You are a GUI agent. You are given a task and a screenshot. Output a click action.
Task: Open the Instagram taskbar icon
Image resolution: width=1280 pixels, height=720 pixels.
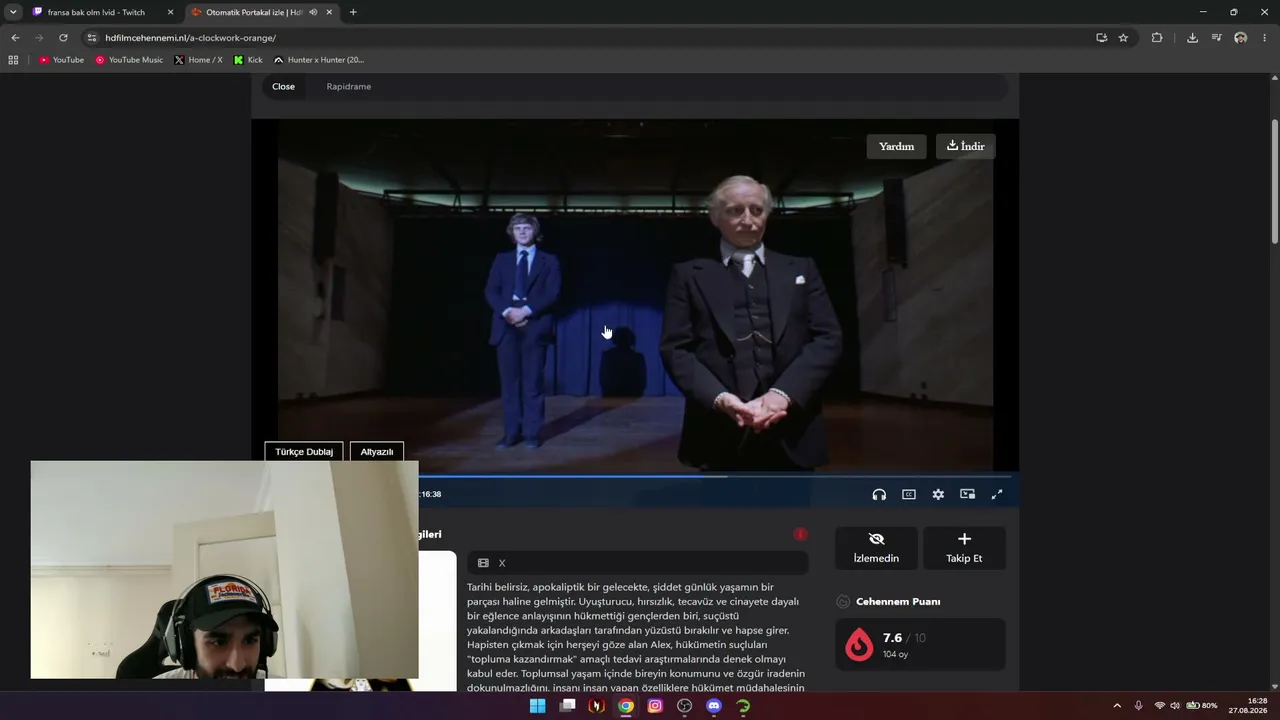tap(655, 706)
